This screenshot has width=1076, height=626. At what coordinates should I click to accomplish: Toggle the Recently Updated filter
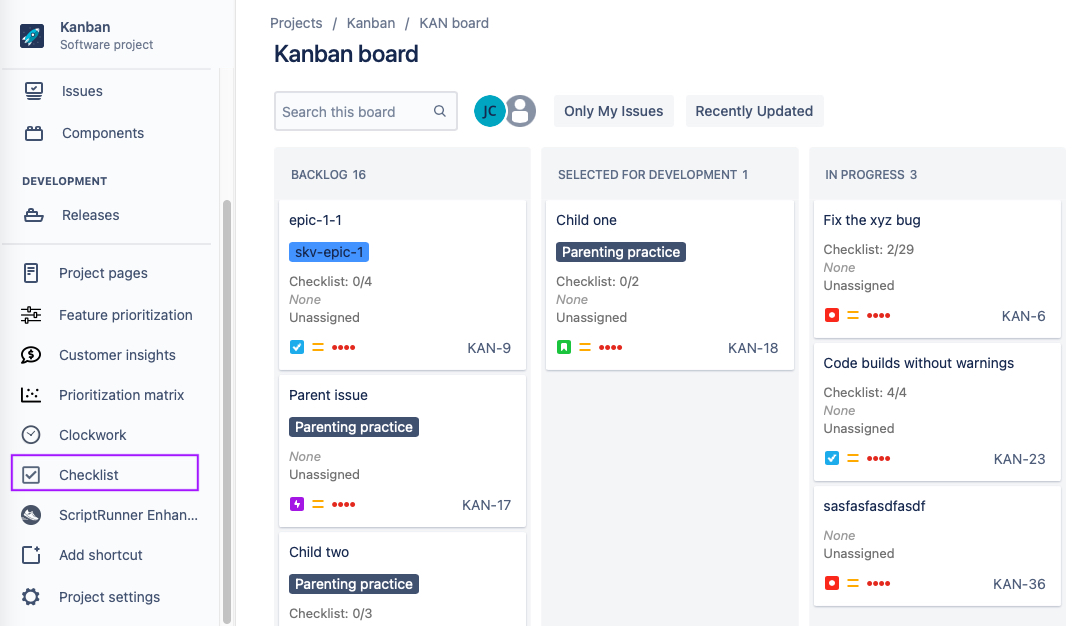point(754,111)
